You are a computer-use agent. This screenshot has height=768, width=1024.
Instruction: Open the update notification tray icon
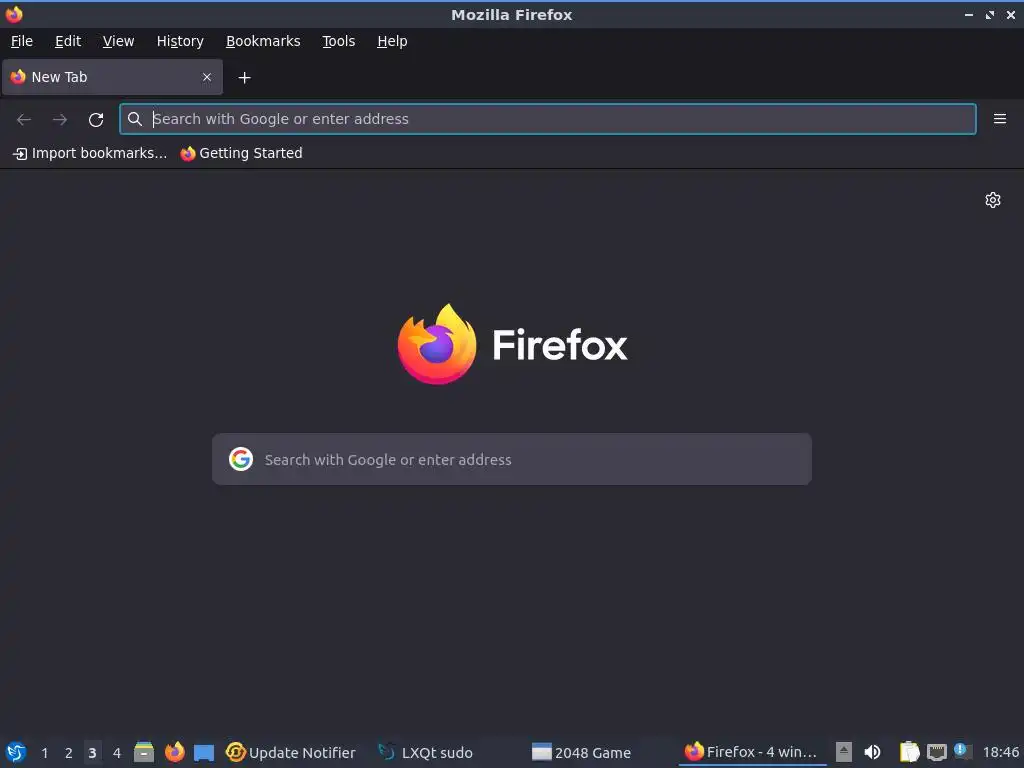tap(961, 750)
